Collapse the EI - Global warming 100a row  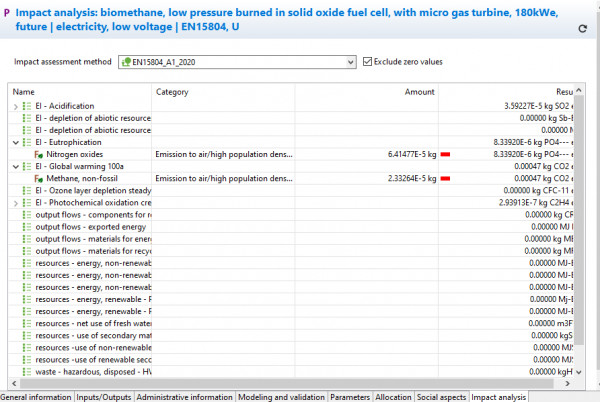(15, 167)
